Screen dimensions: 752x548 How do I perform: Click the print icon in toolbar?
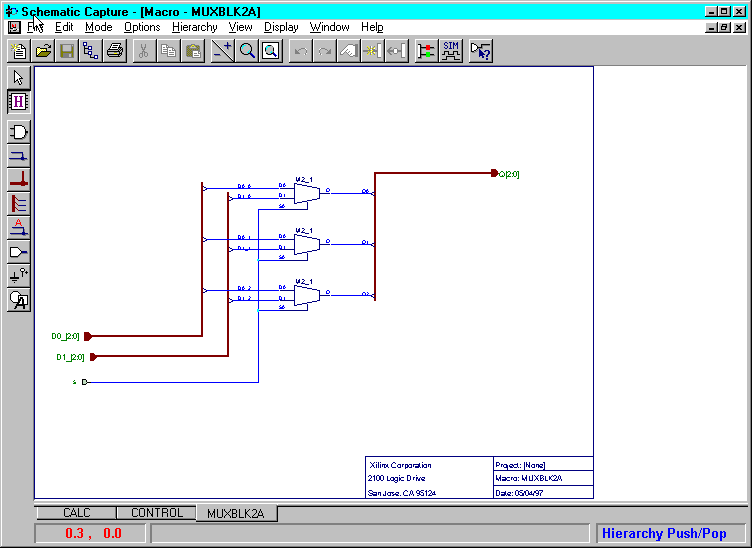pos(114,50)
